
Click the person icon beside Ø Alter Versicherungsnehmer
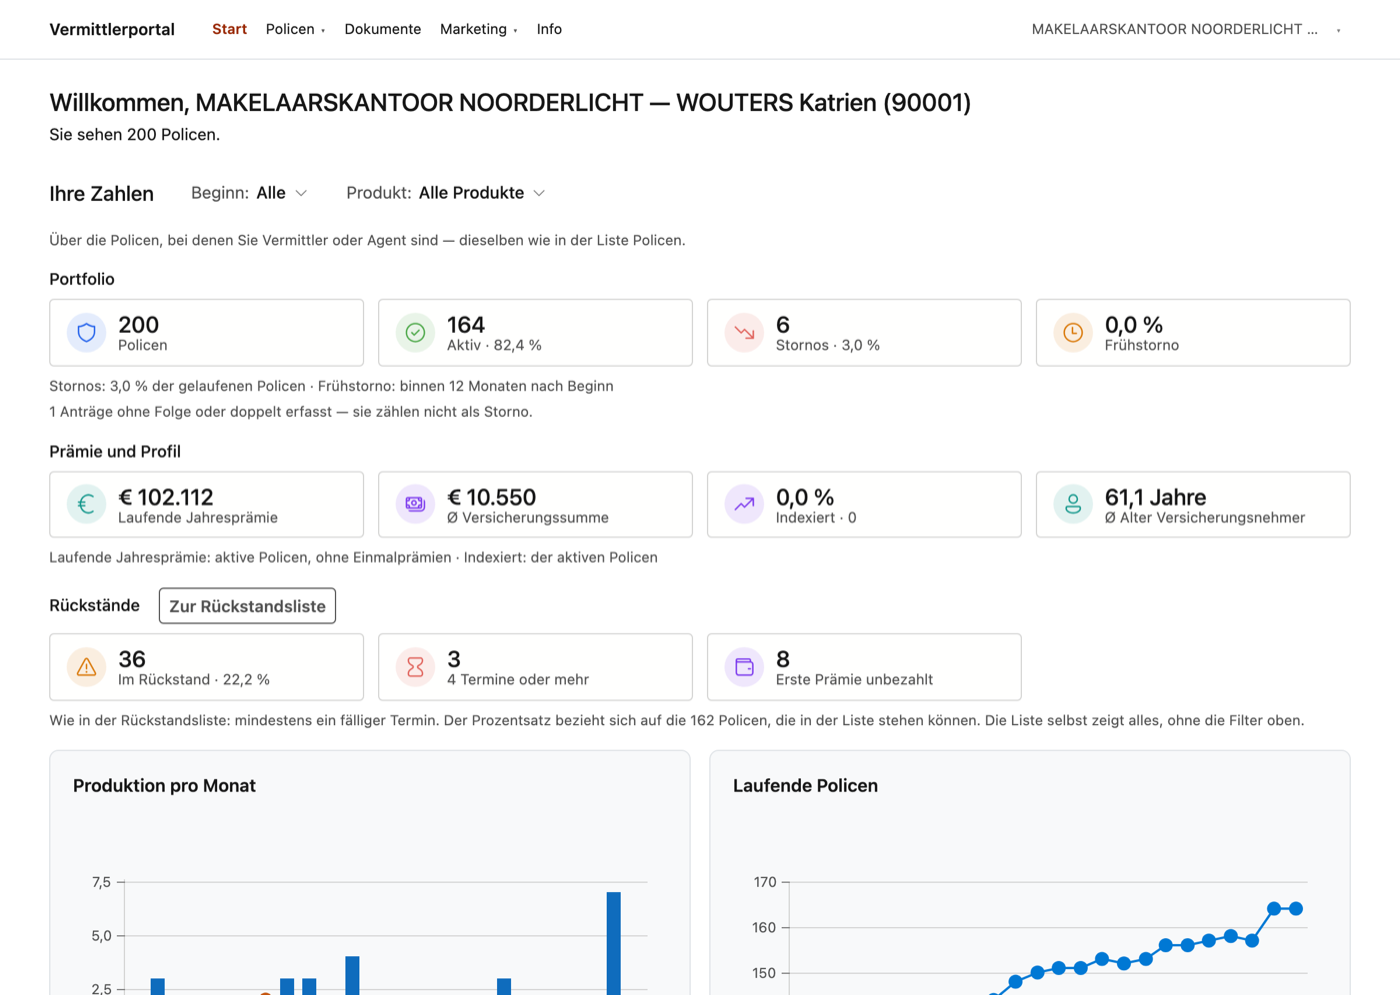tap(1073, 505)
